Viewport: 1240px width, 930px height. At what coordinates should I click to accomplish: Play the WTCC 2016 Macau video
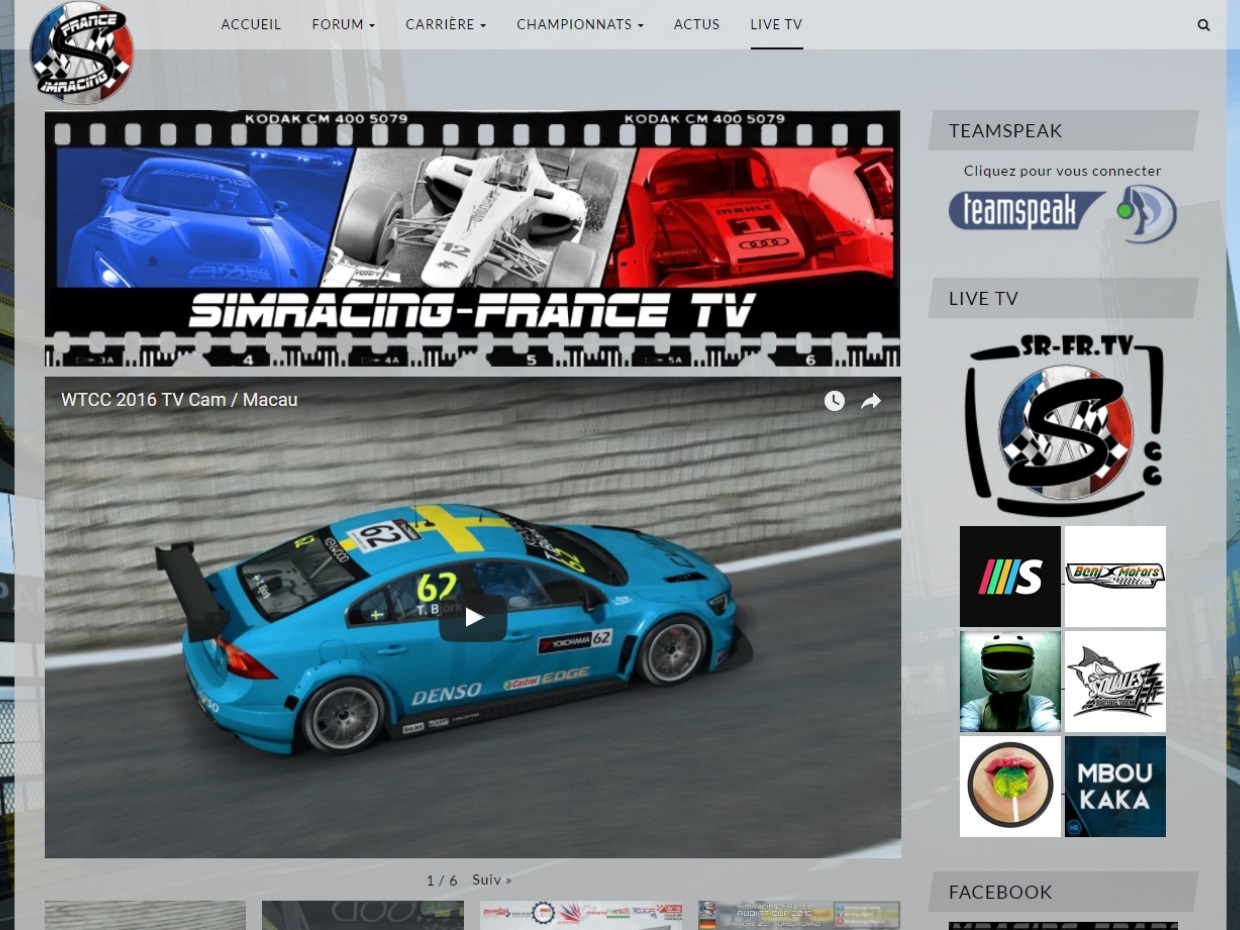click(473, 618)
